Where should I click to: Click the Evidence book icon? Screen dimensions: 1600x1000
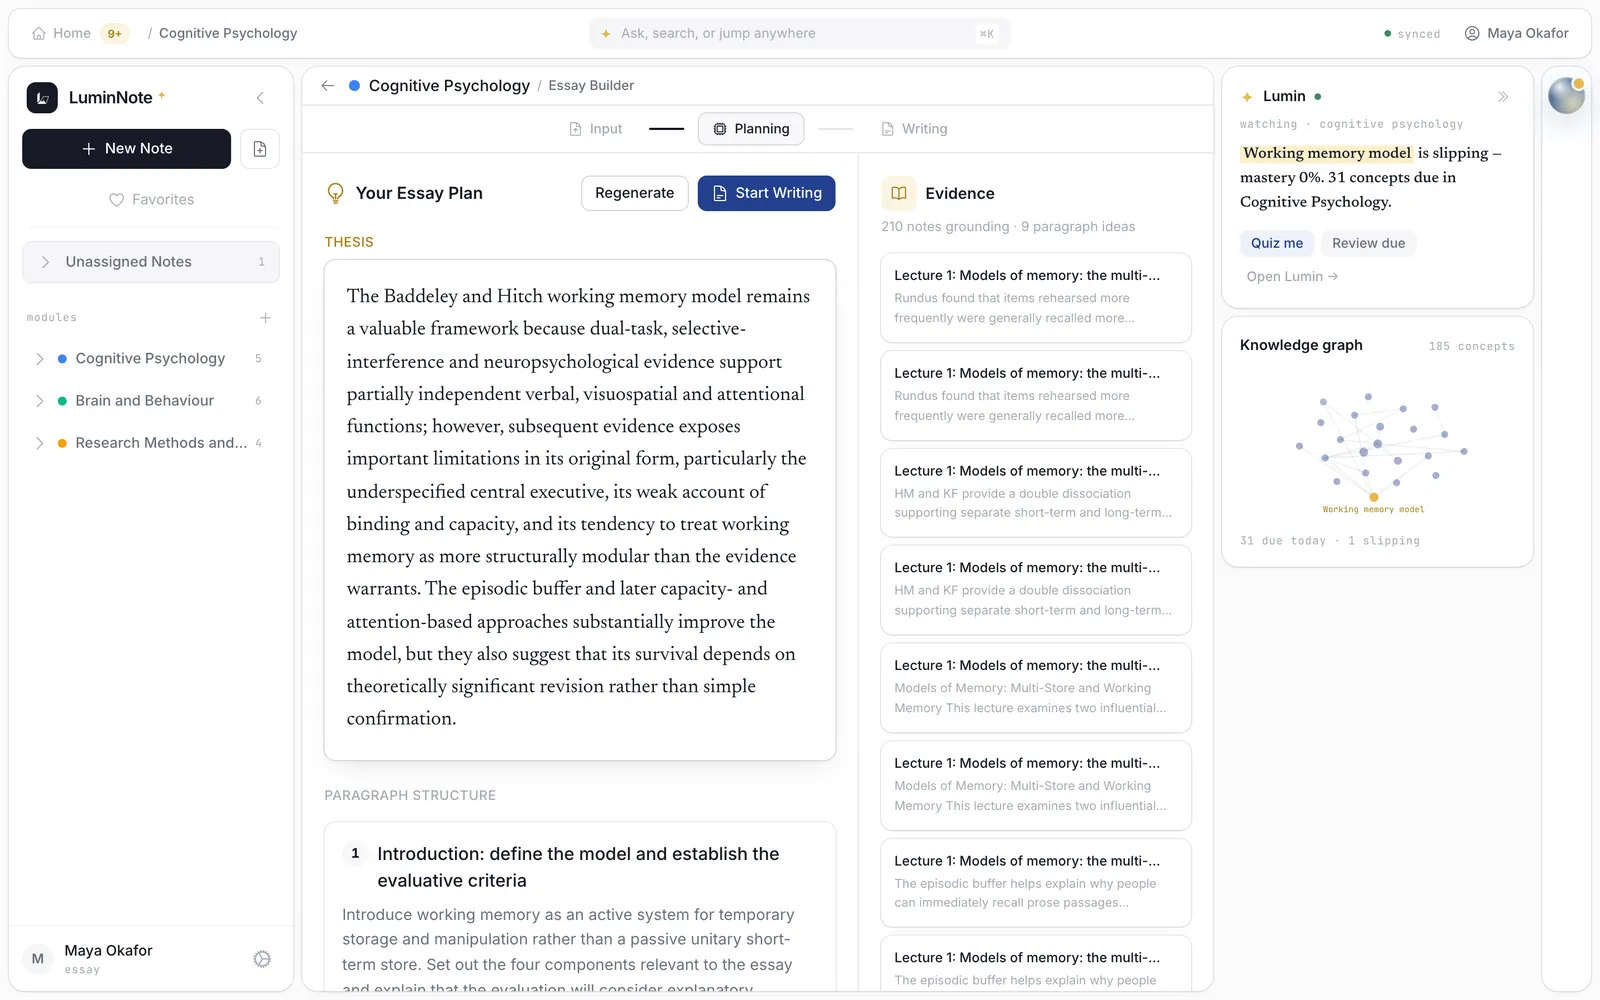click(898, 193)
